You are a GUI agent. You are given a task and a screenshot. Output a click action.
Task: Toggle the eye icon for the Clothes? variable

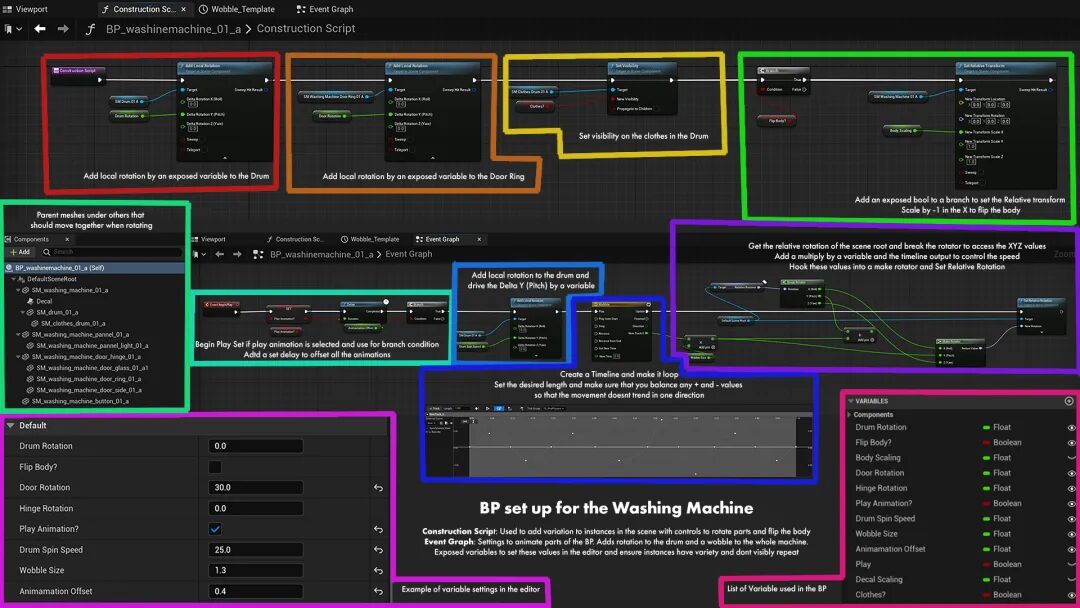1071,595
